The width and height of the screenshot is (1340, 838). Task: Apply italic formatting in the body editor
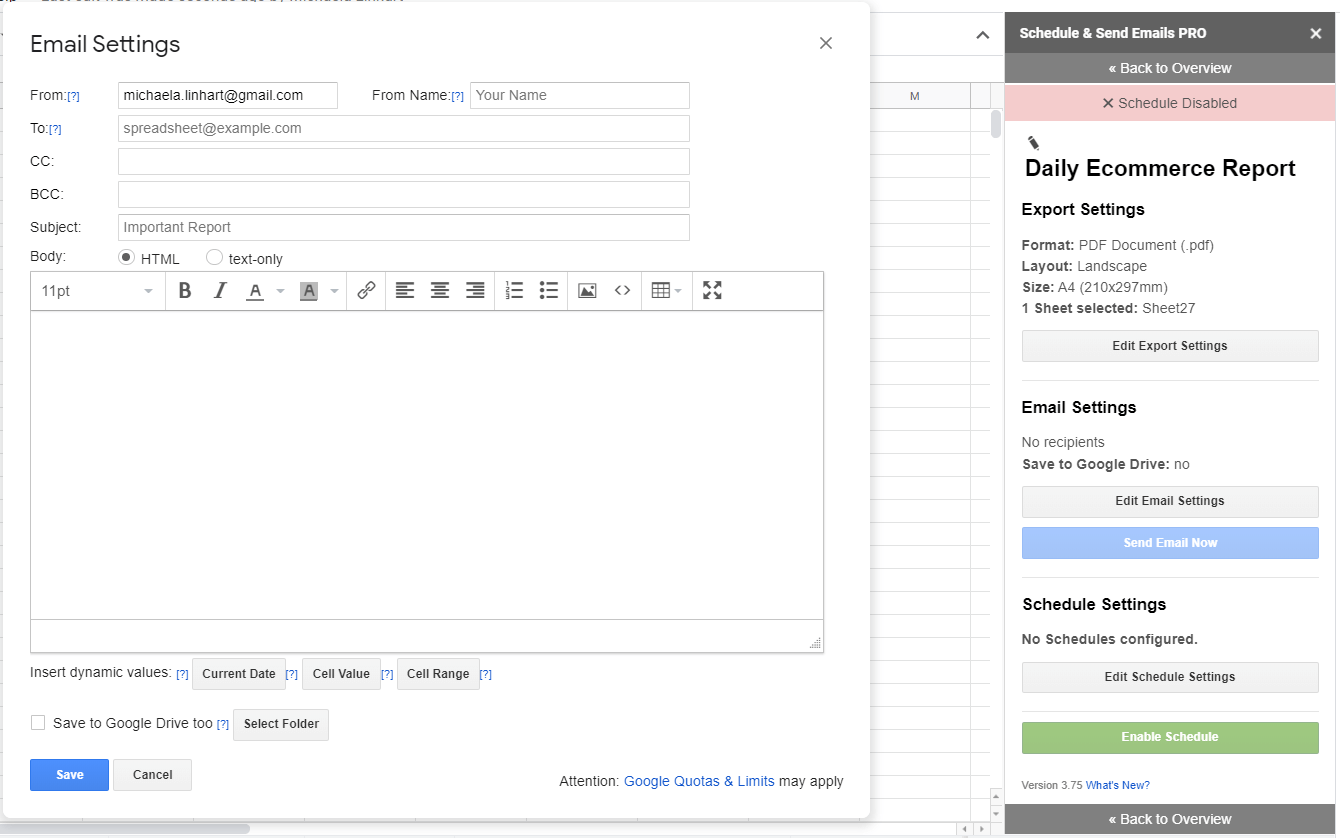coord(220,291)
